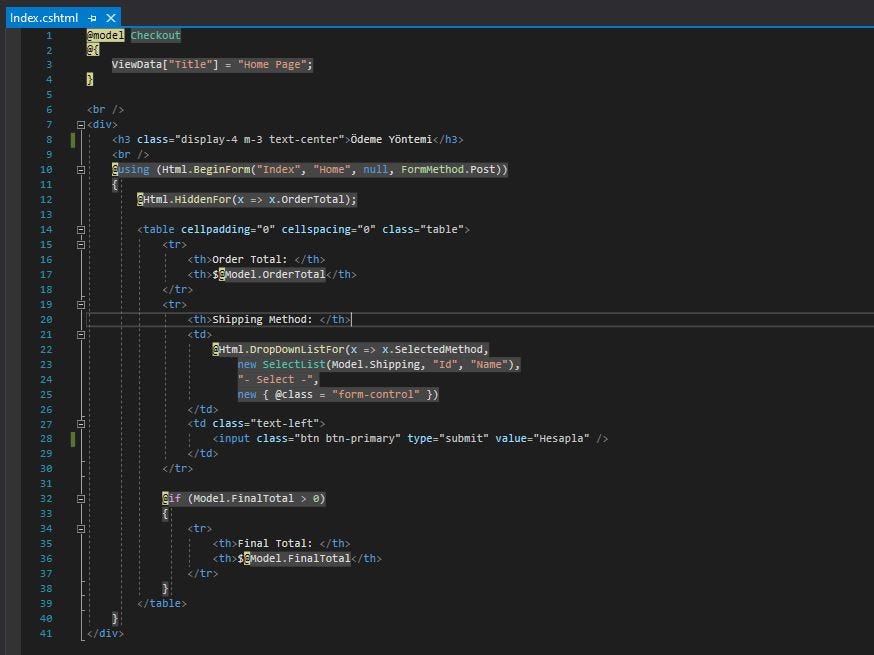Click line number 20 in the gutter

pyautogui.click(x=46, y=319)
